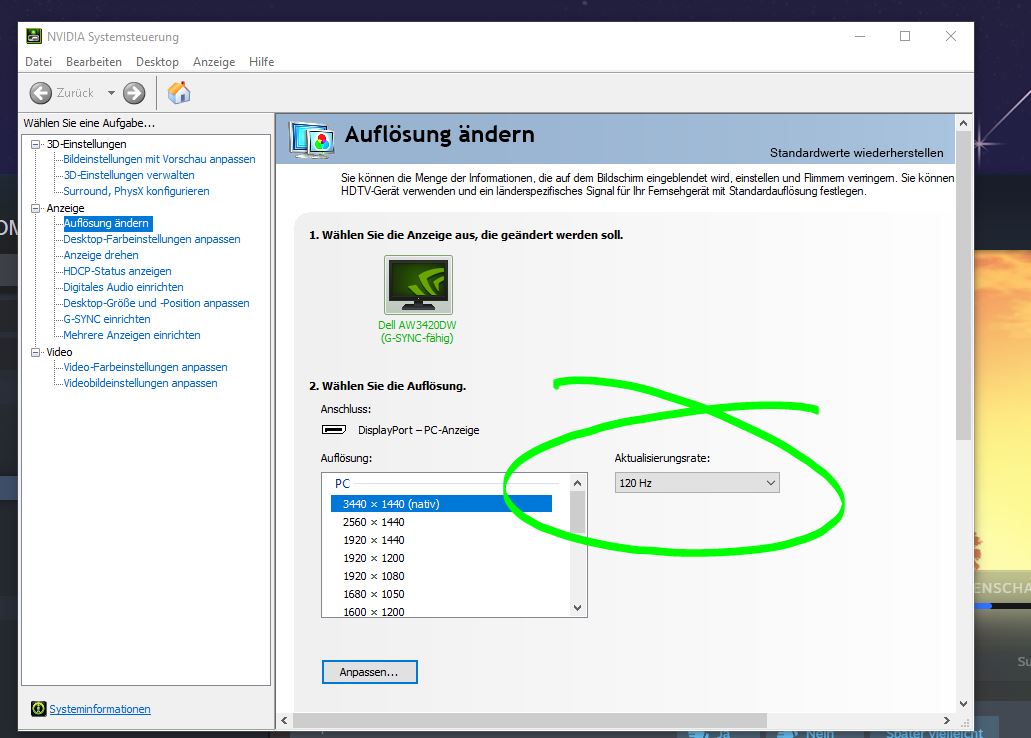Click the Systeminformationen icon
Image resolution: width=1031 pixels, height=738 pixels.
pyautogui.click(x=38, y=708)
